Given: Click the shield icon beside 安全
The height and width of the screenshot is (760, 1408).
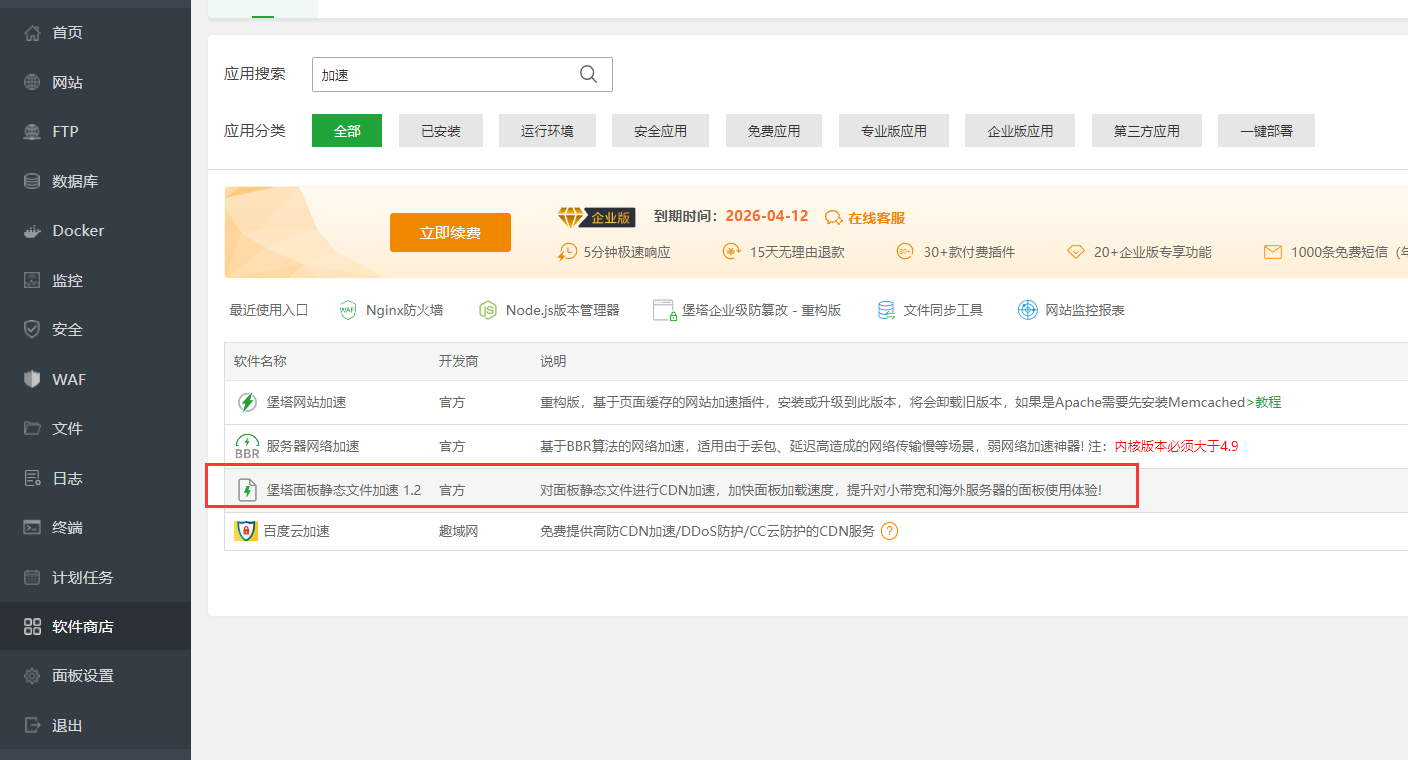Looking at the screenshot, I should [32, 329].
